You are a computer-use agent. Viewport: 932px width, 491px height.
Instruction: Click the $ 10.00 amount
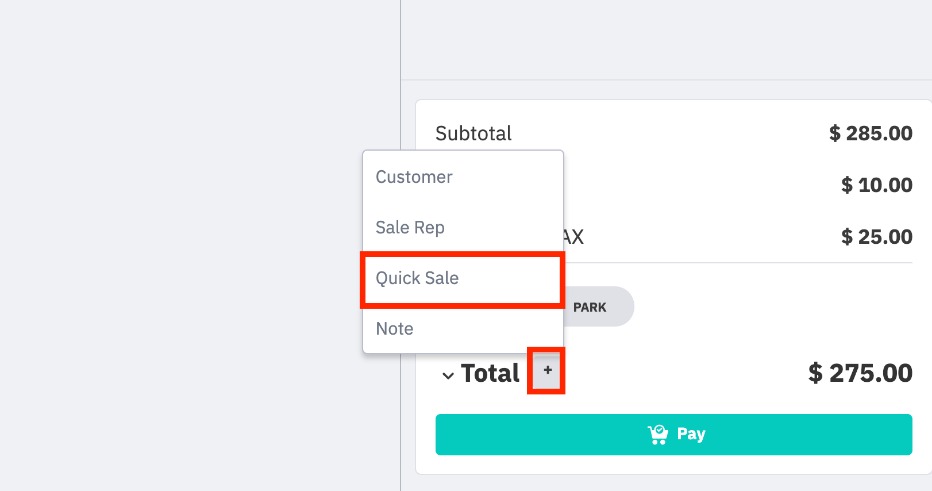[x=877, y=185]
